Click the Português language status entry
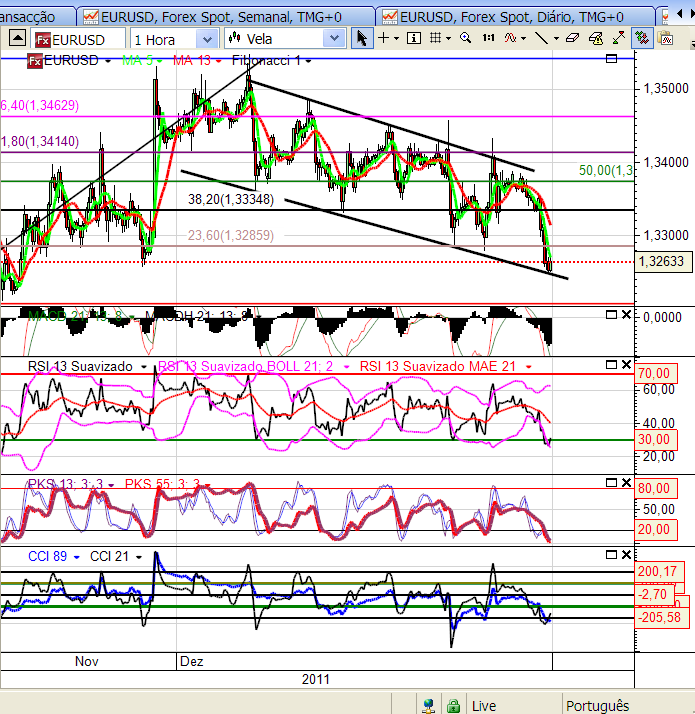Screen dimensions: 695x714 point(598,706)
